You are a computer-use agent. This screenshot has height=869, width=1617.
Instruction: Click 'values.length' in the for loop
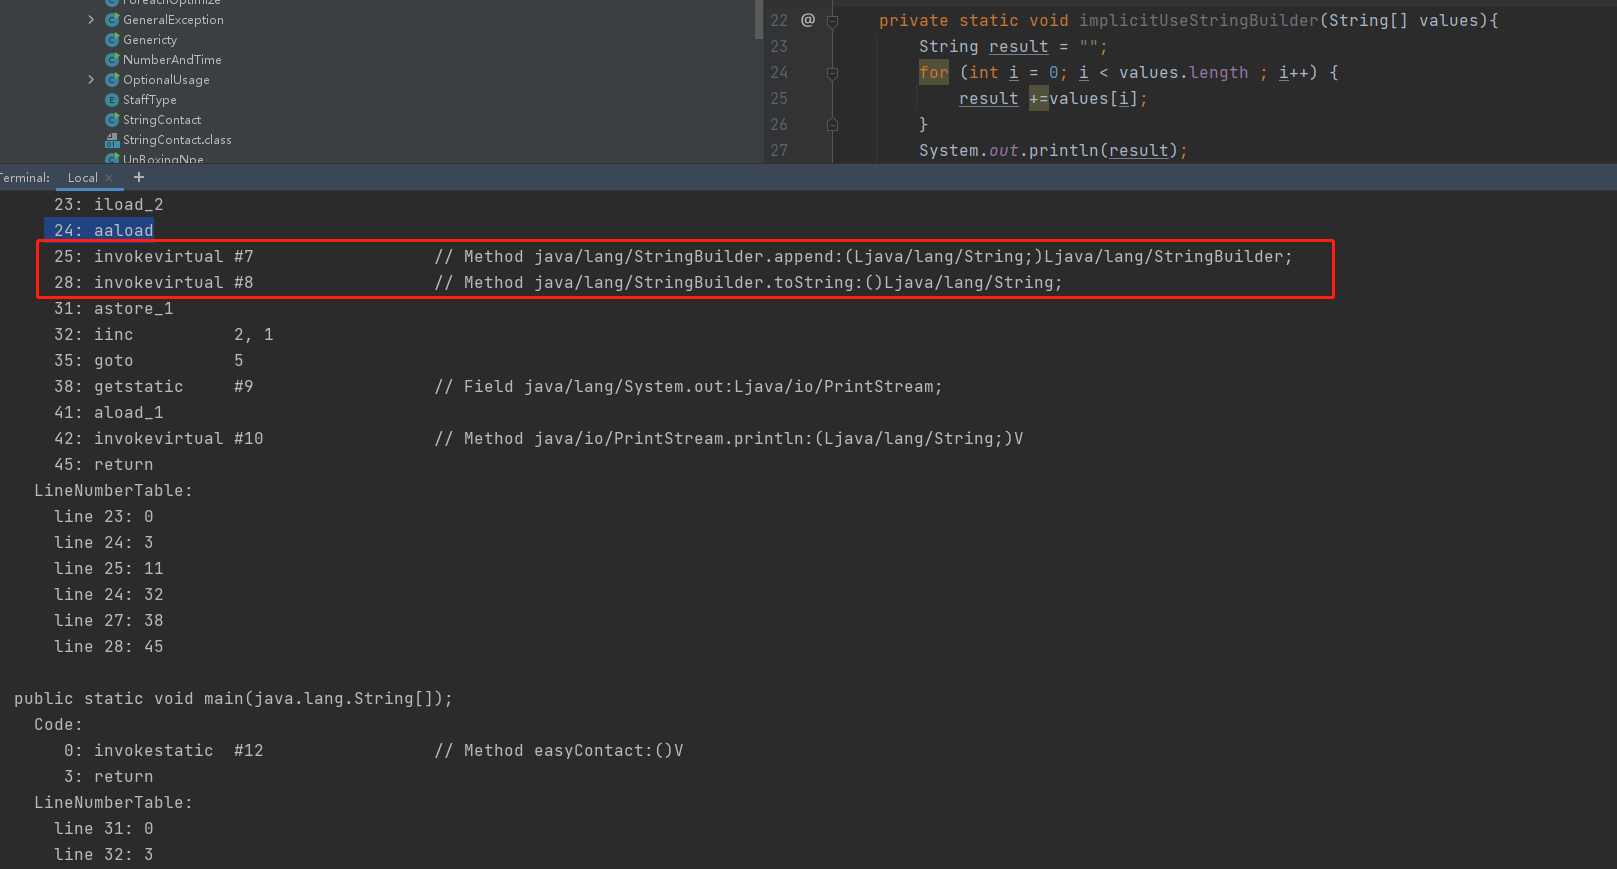click(1184, 73)
